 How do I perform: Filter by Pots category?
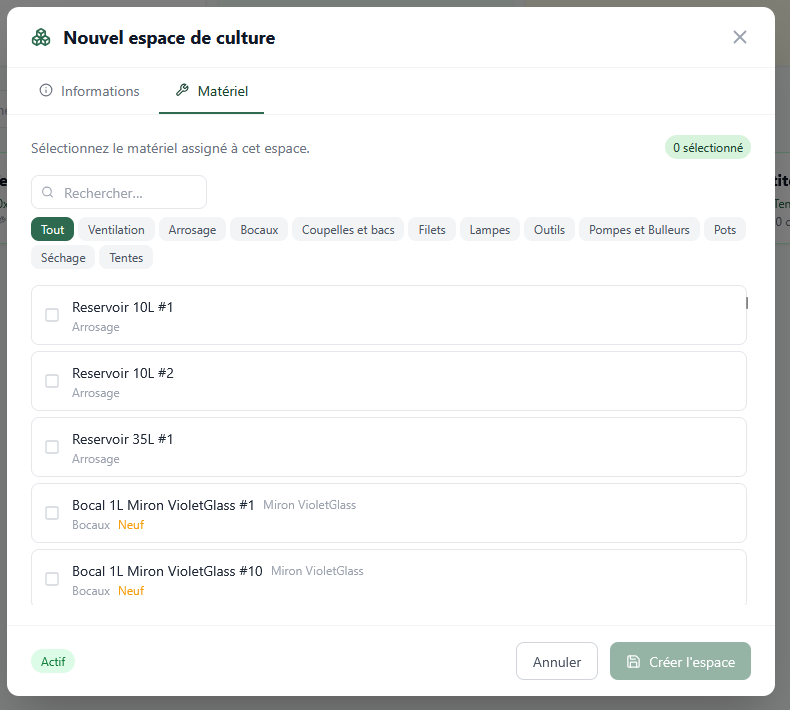tap(725, 229)
